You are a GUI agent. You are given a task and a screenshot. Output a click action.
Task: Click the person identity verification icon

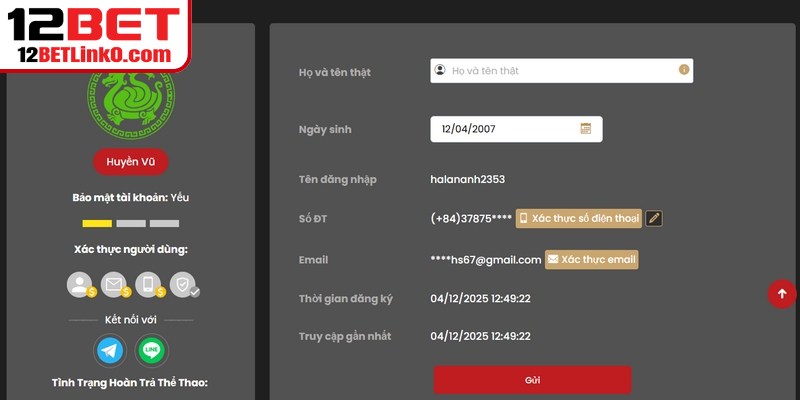[80, 285]
